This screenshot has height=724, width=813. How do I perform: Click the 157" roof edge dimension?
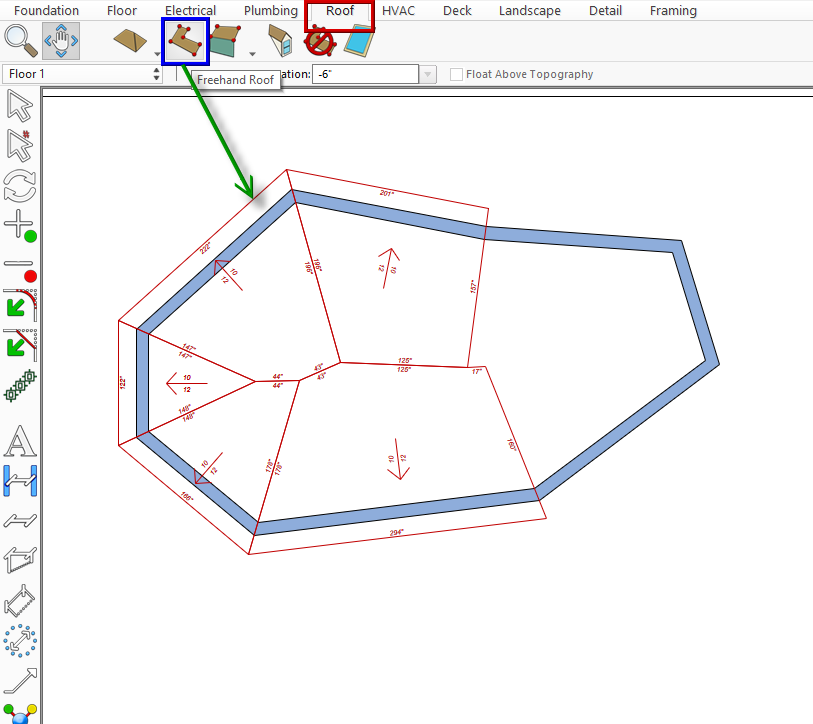[473, 286]
